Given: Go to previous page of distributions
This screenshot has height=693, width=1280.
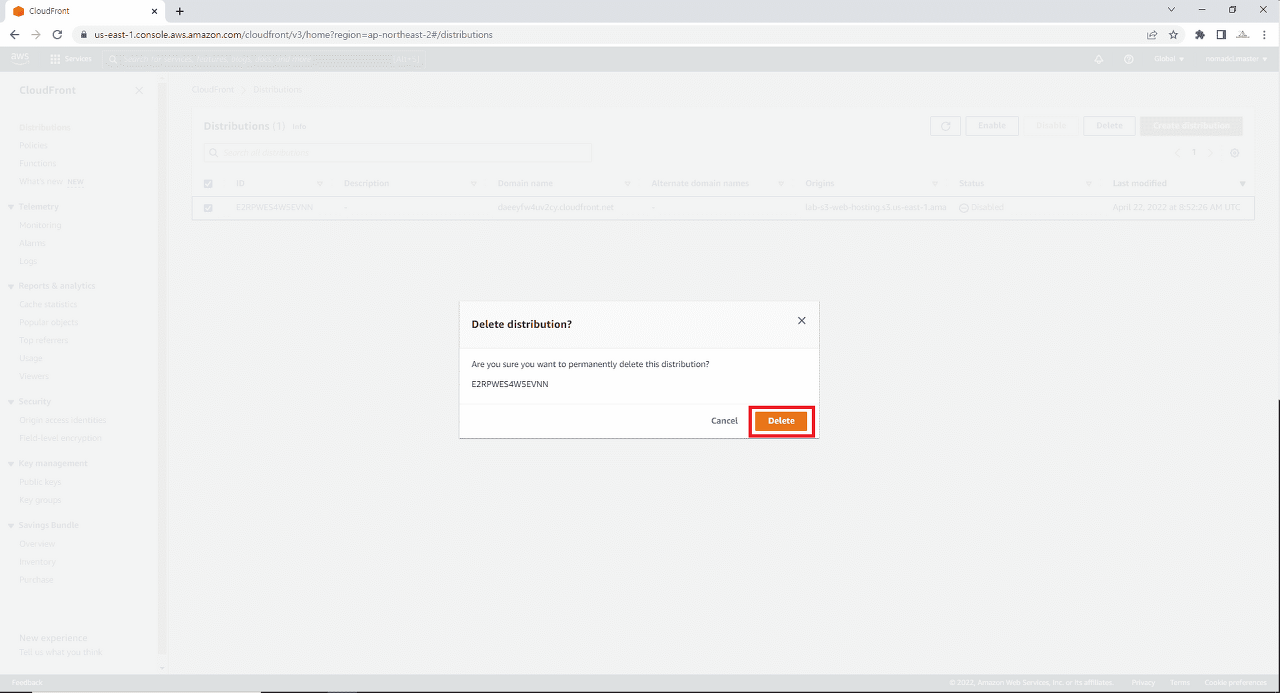Looking at the screenshot, I should [1176, 153].
